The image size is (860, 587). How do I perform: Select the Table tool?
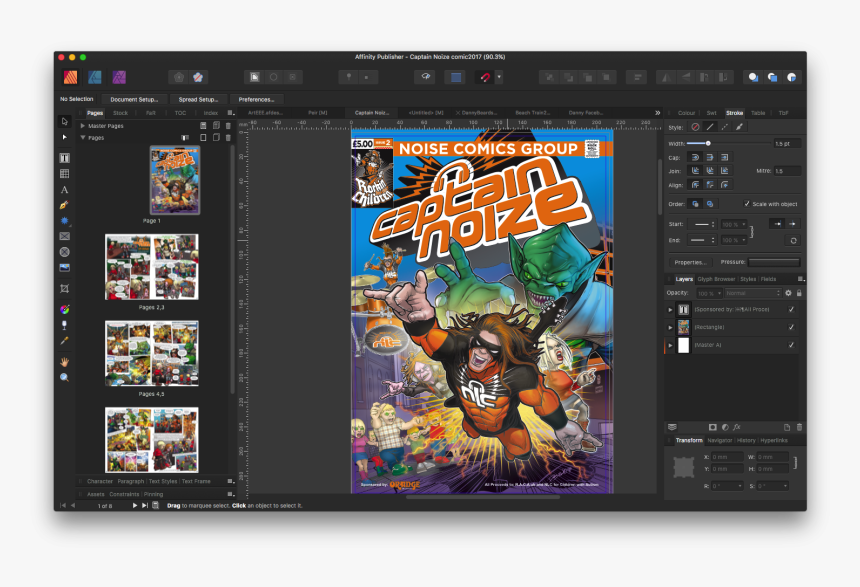click(64, 174)
